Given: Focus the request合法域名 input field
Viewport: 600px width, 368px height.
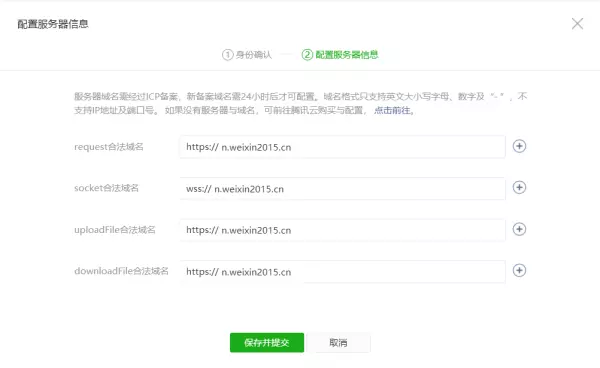Looking at the screenshot, I should tap(342, 147).
